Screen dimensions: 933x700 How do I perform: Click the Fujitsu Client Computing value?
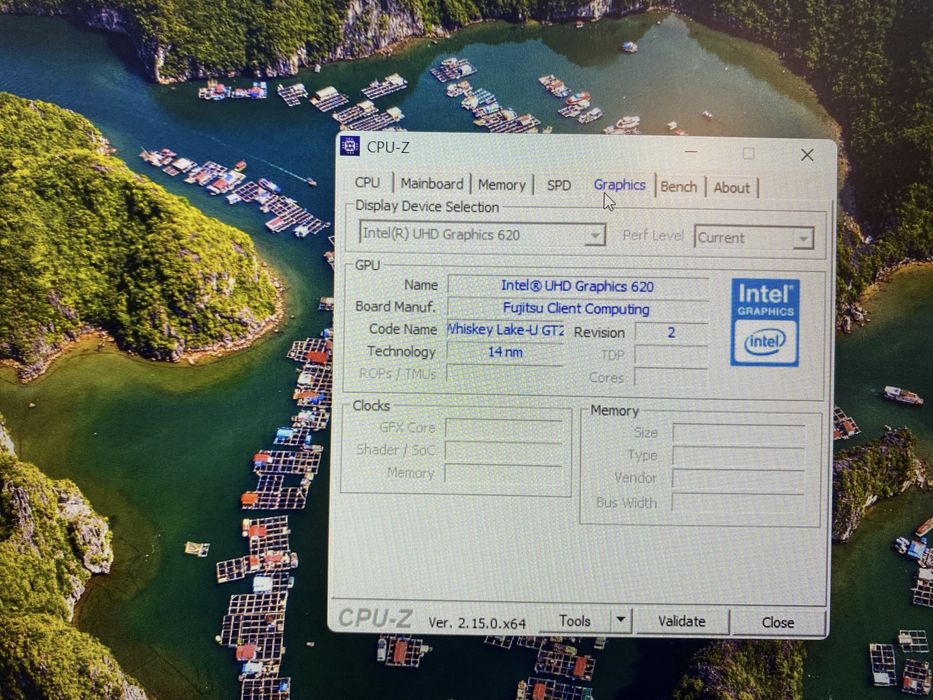pos(577,308)
